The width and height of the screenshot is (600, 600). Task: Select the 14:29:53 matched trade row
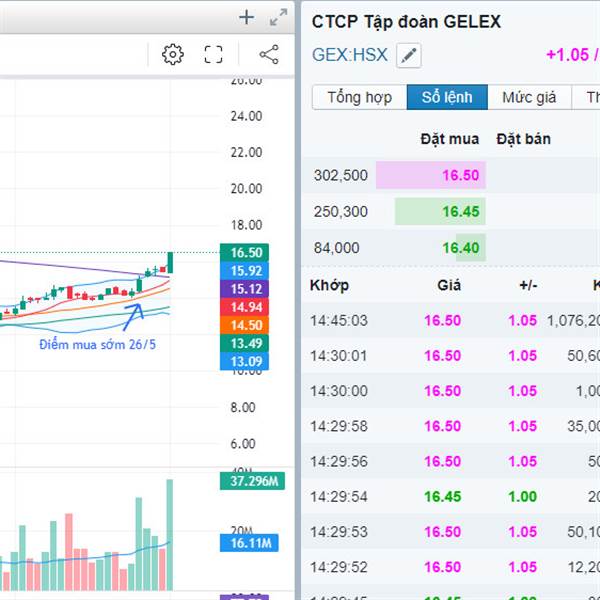point(451,532)
